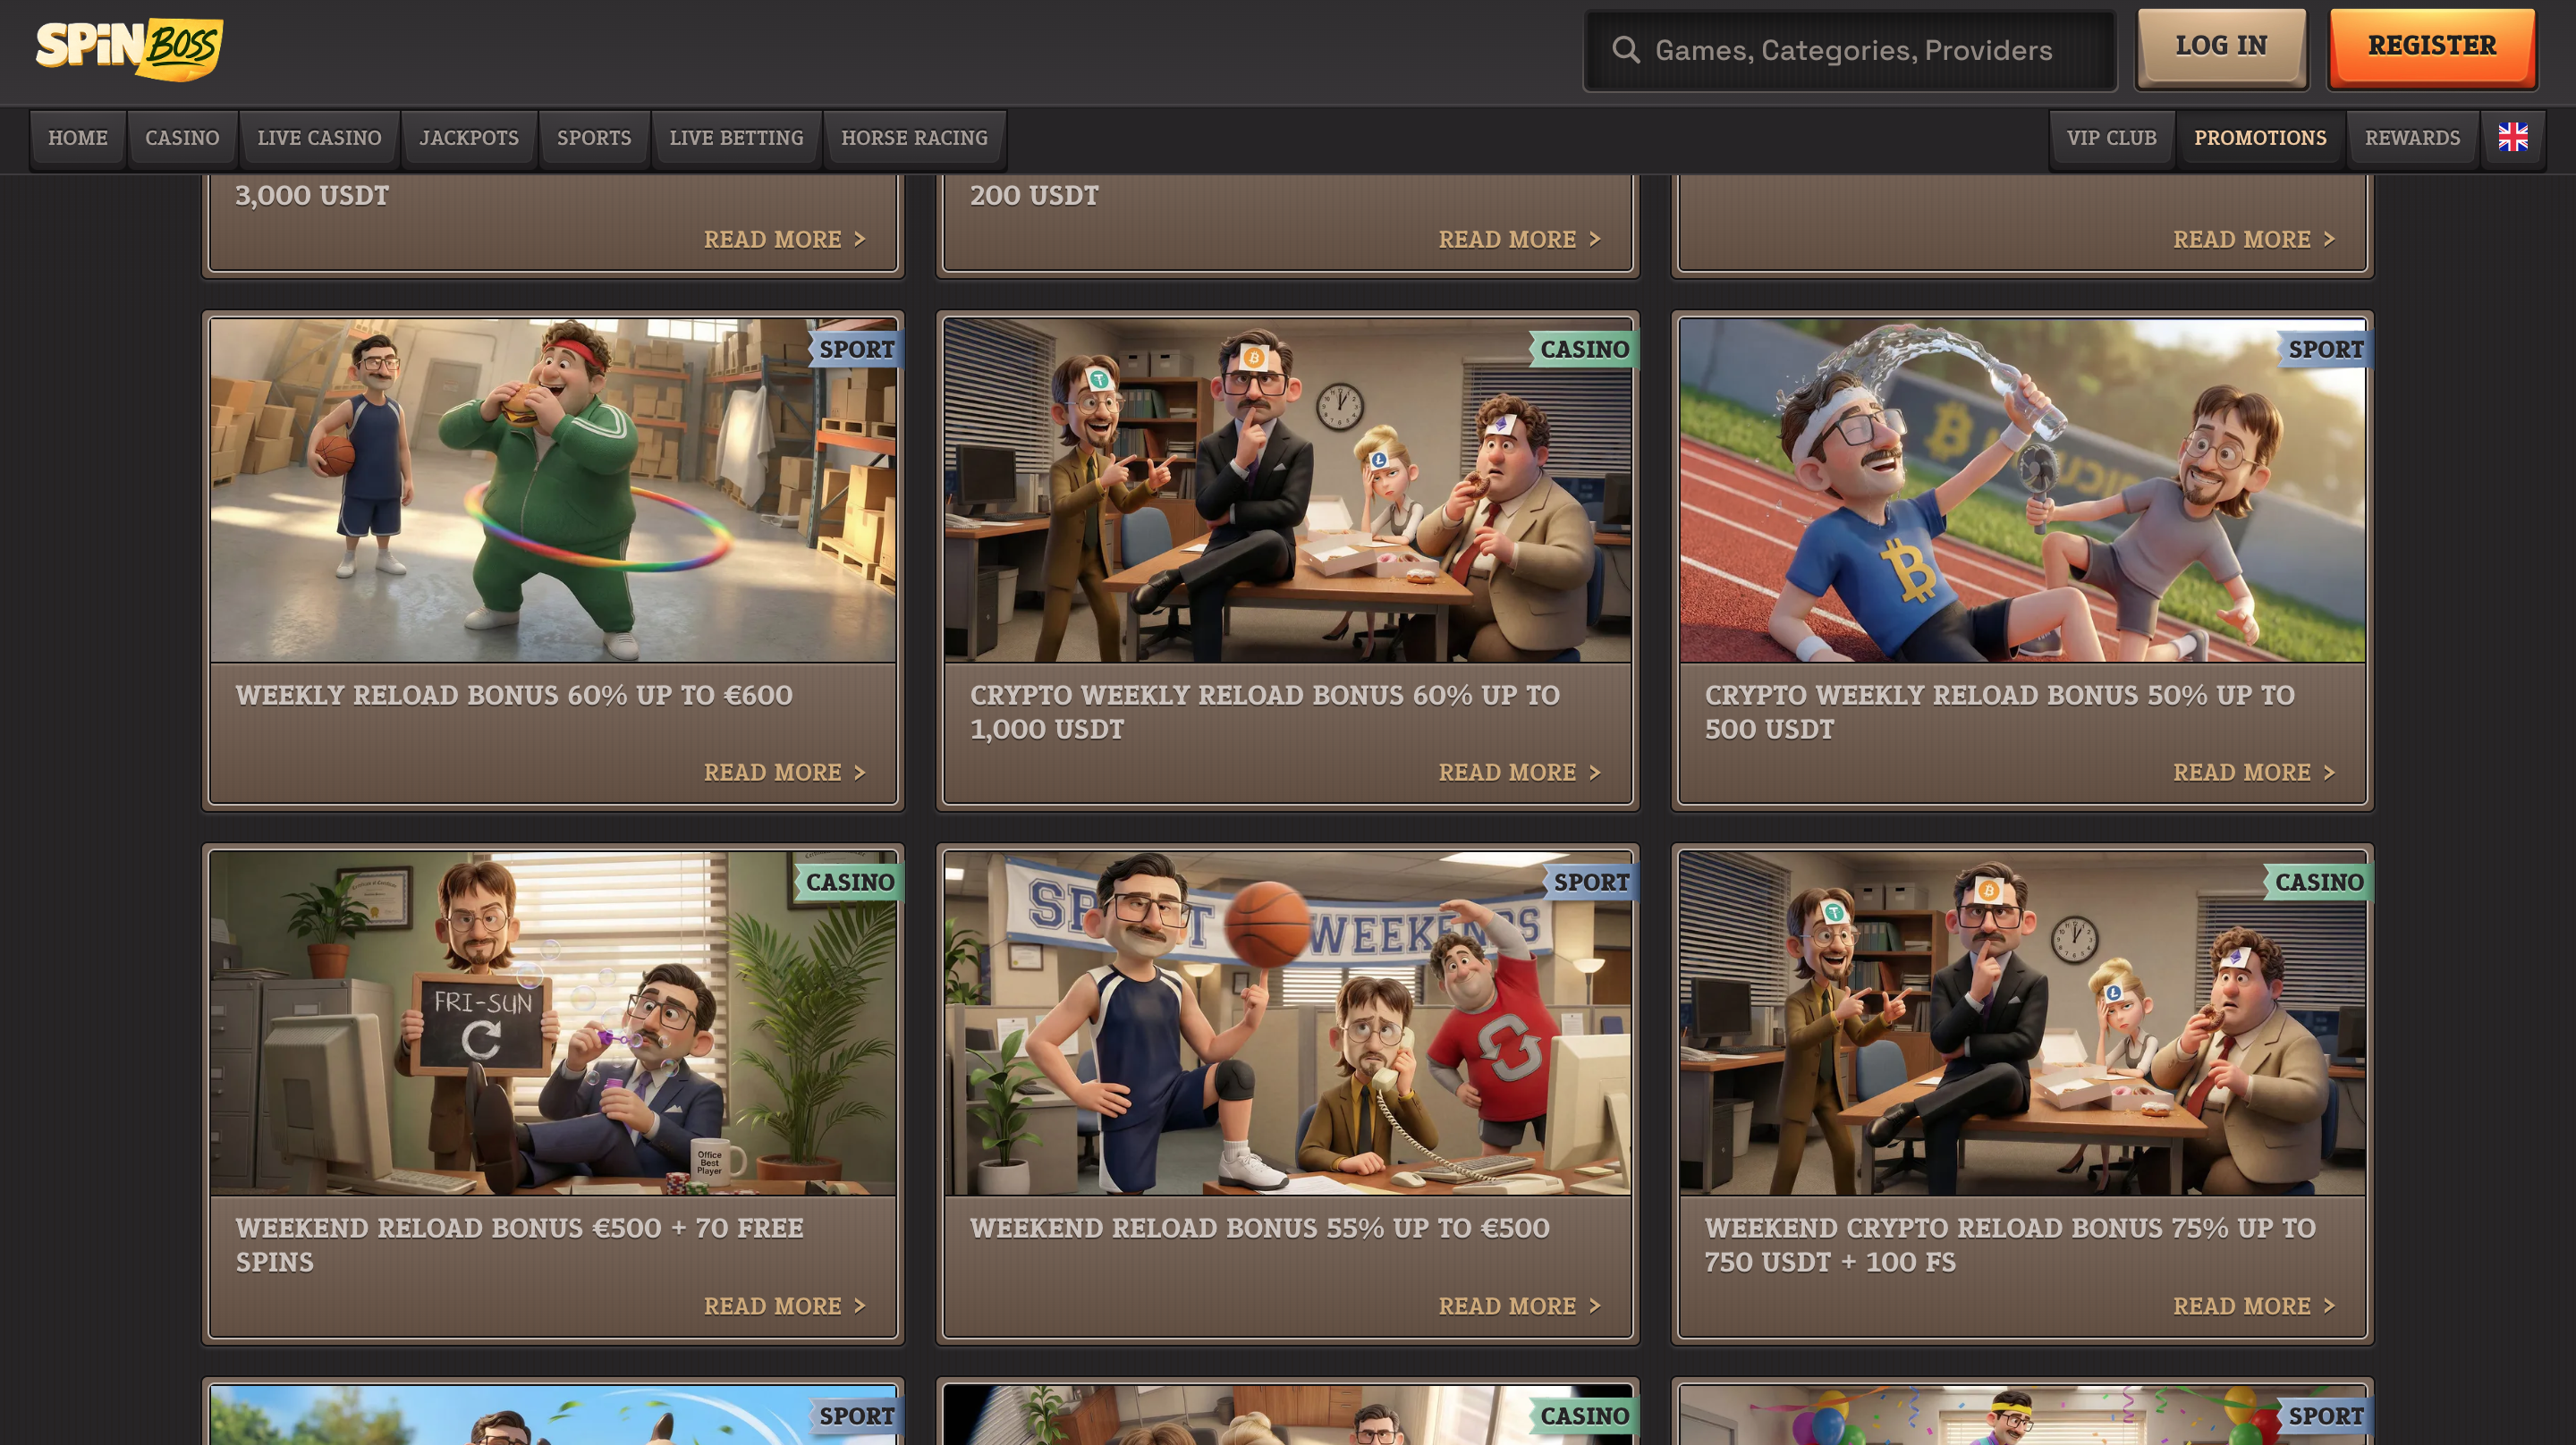
Task: Open the VIP CLUB page
Action: (x=2111, y=138)
